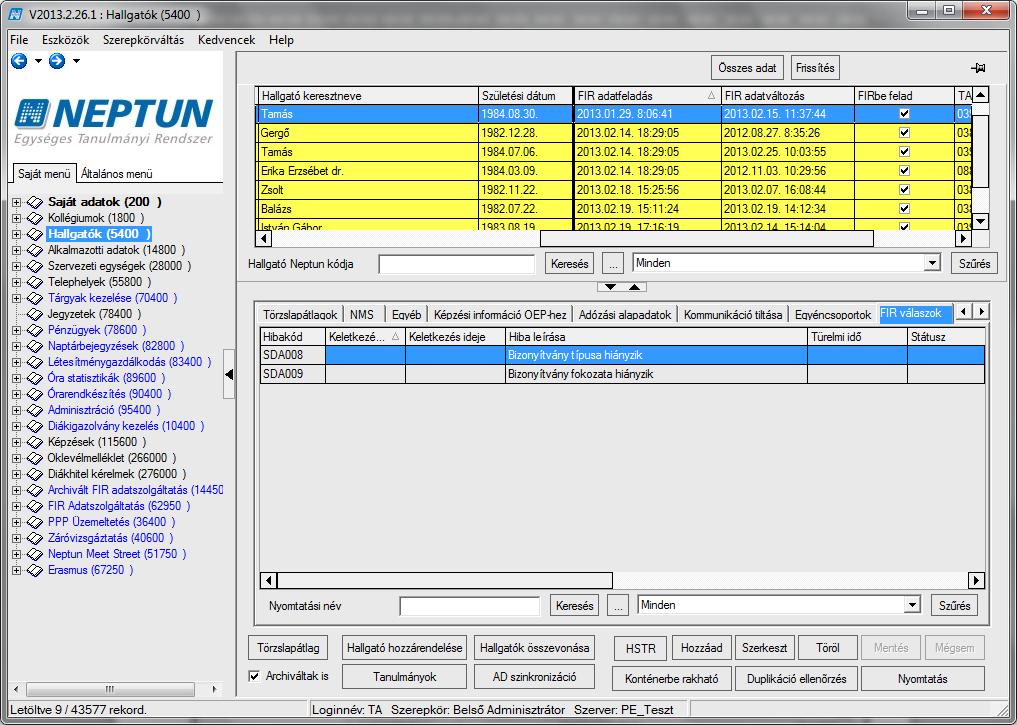Open the Kedvencek menu
1017x725 pixels.
tap(226, 40)
